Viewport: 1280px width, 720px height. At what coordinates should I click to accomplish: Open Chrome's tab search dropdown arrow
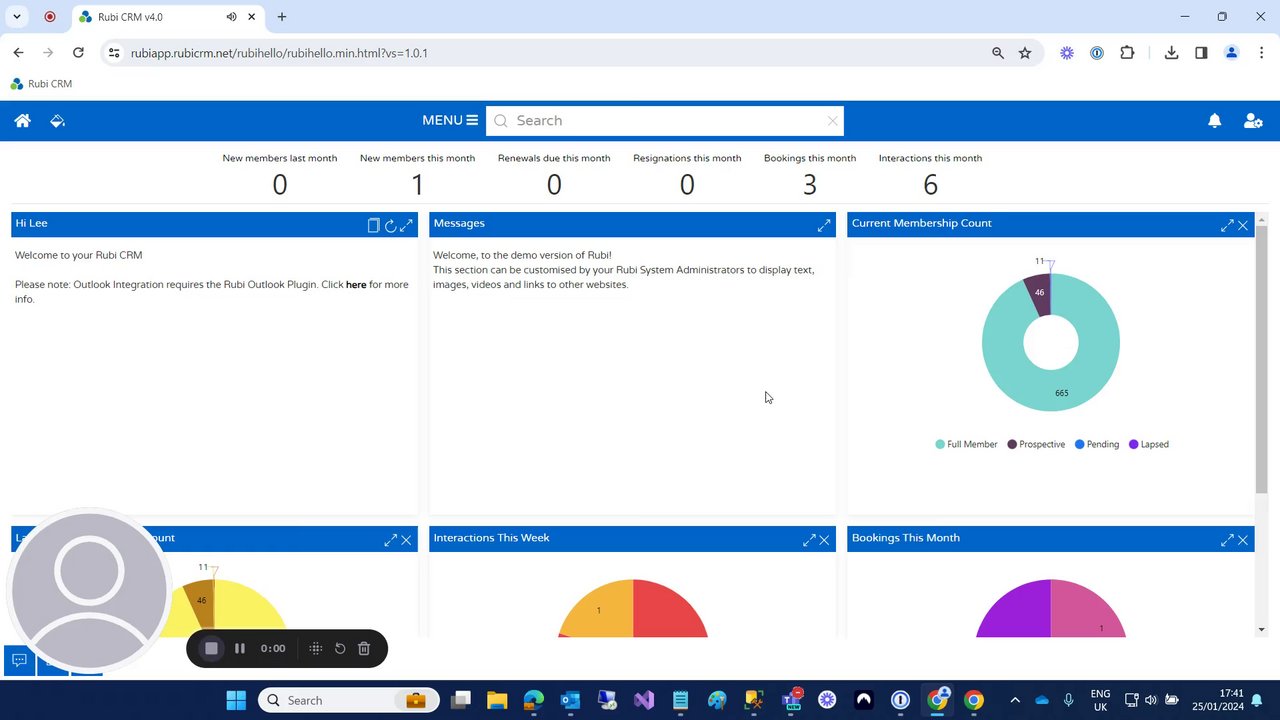click(17, 17)
